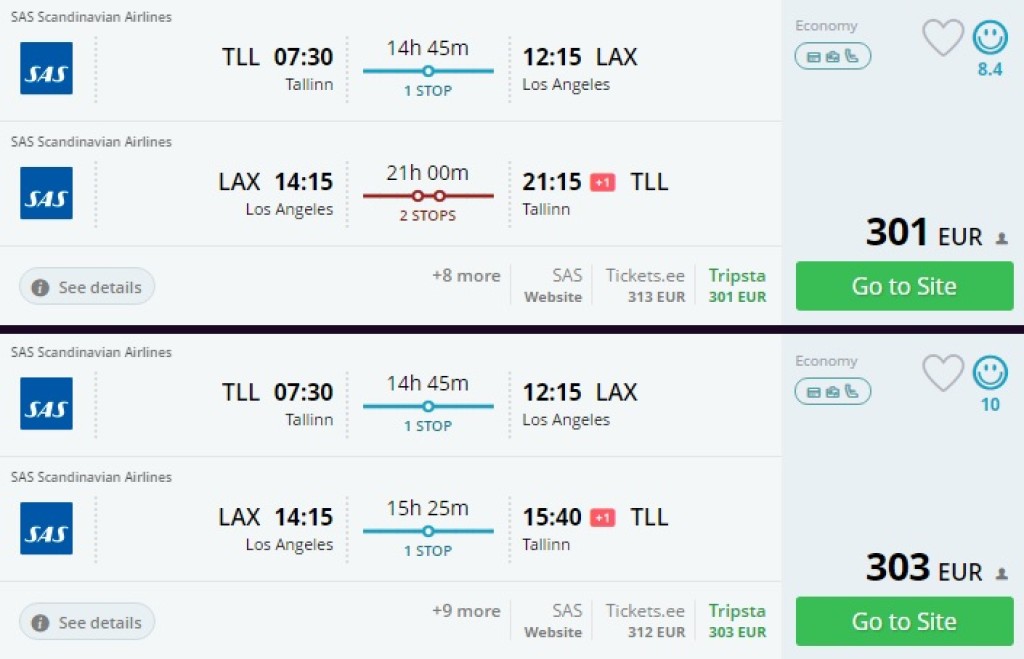The width and height of the screenshot is (1024, 659).
Task: Click amenities icons badge on first flight
Action: [x=833, y=57]
